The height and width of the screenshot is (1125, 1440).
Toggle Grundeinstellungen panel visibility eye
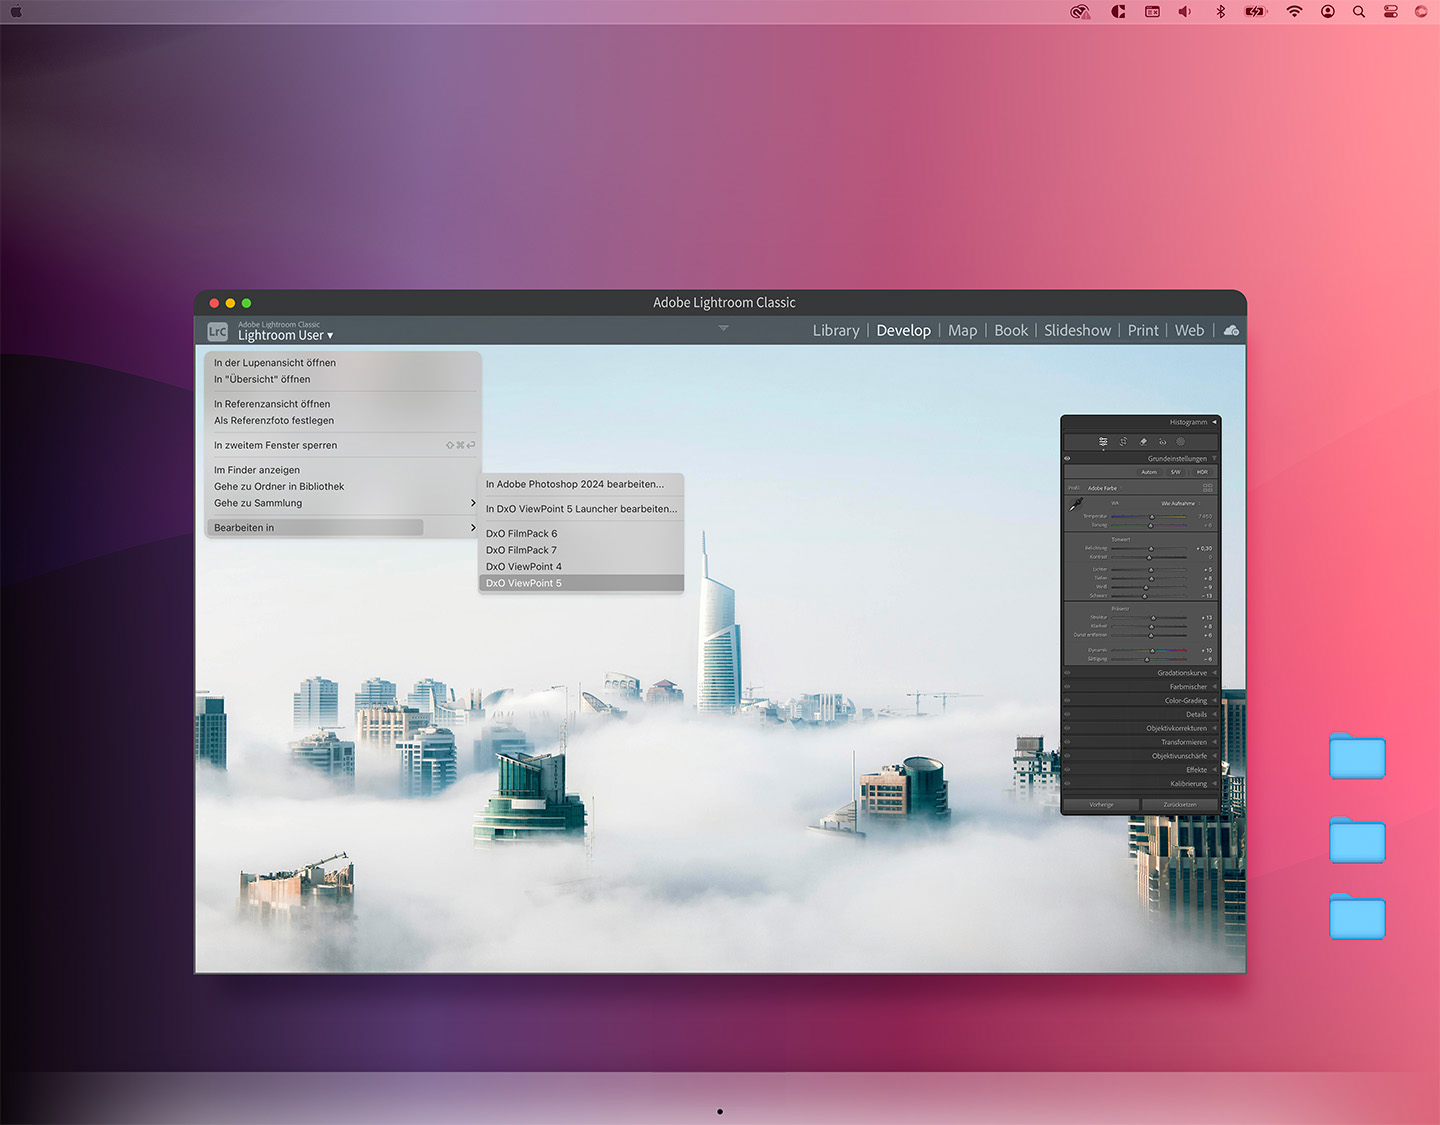1067,458
